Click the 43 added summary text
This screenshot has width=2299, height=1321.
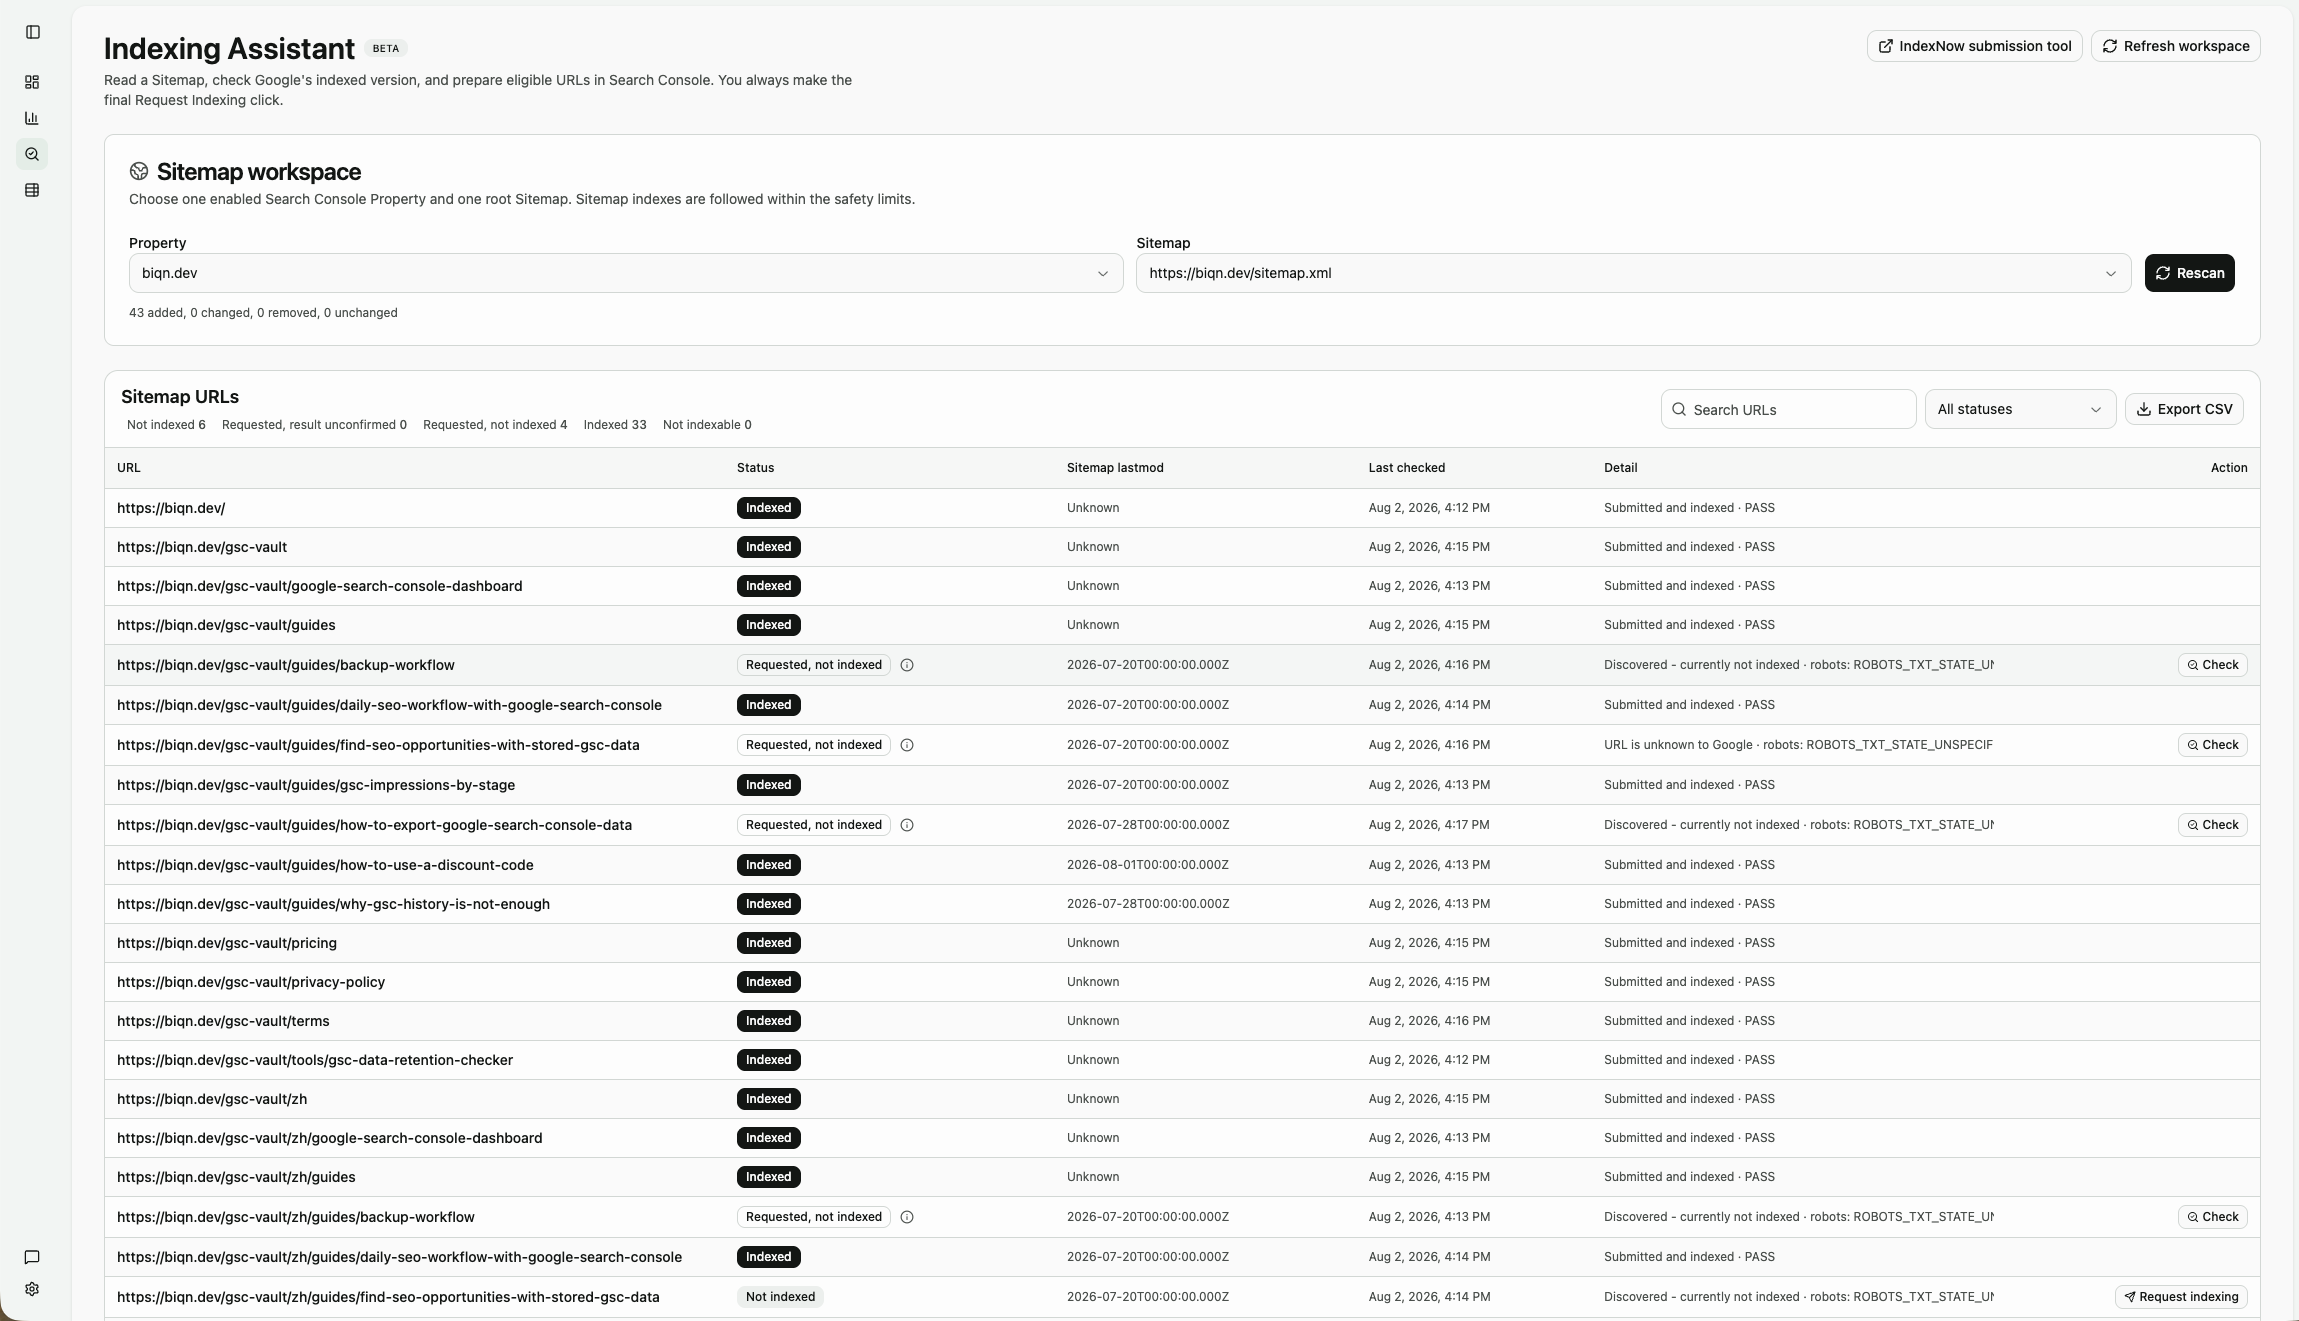coord(263,313)
